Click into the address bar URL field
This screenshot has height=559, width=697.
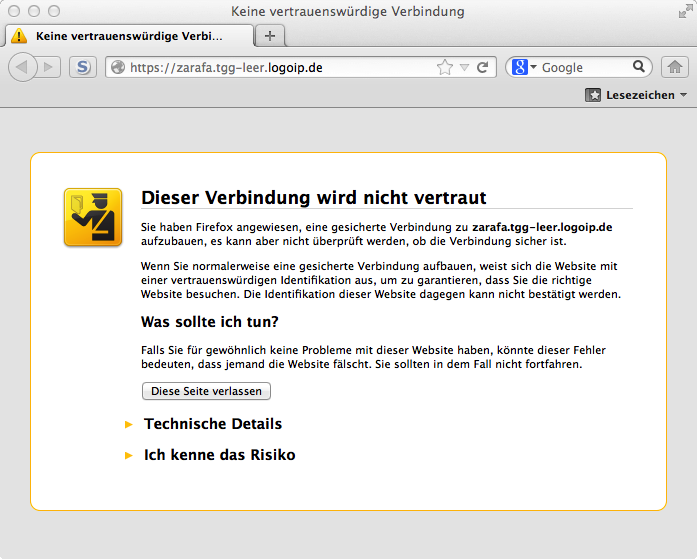(280, 68)
